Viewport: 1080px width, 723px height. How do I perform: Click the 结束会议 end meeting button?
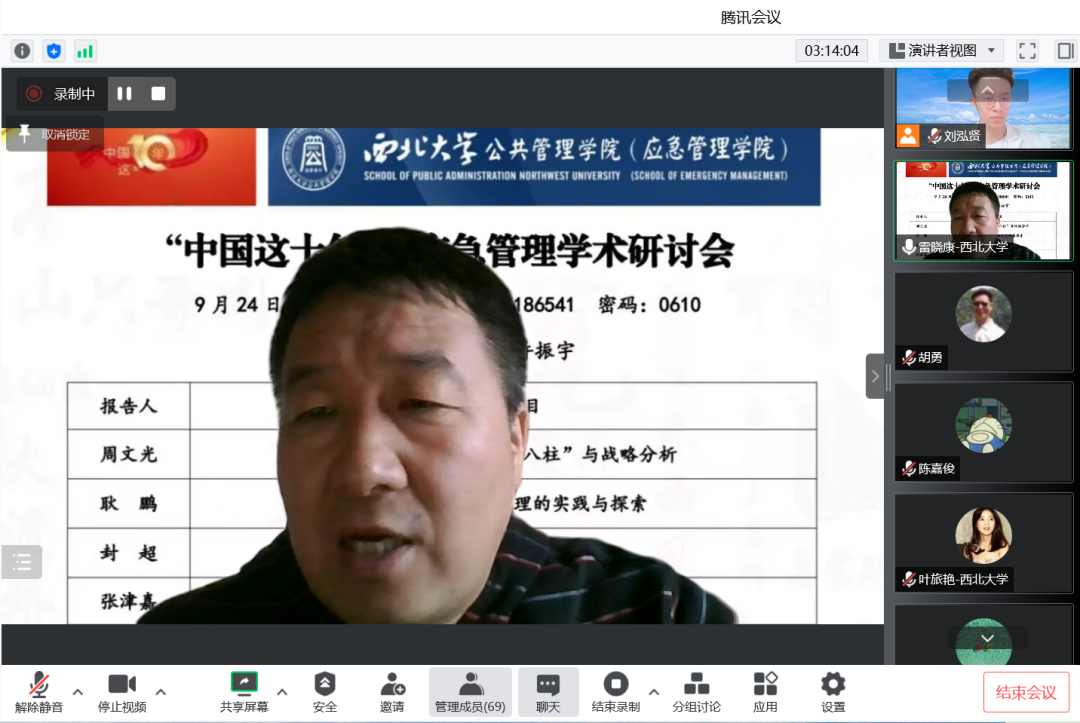point(1026,692)
